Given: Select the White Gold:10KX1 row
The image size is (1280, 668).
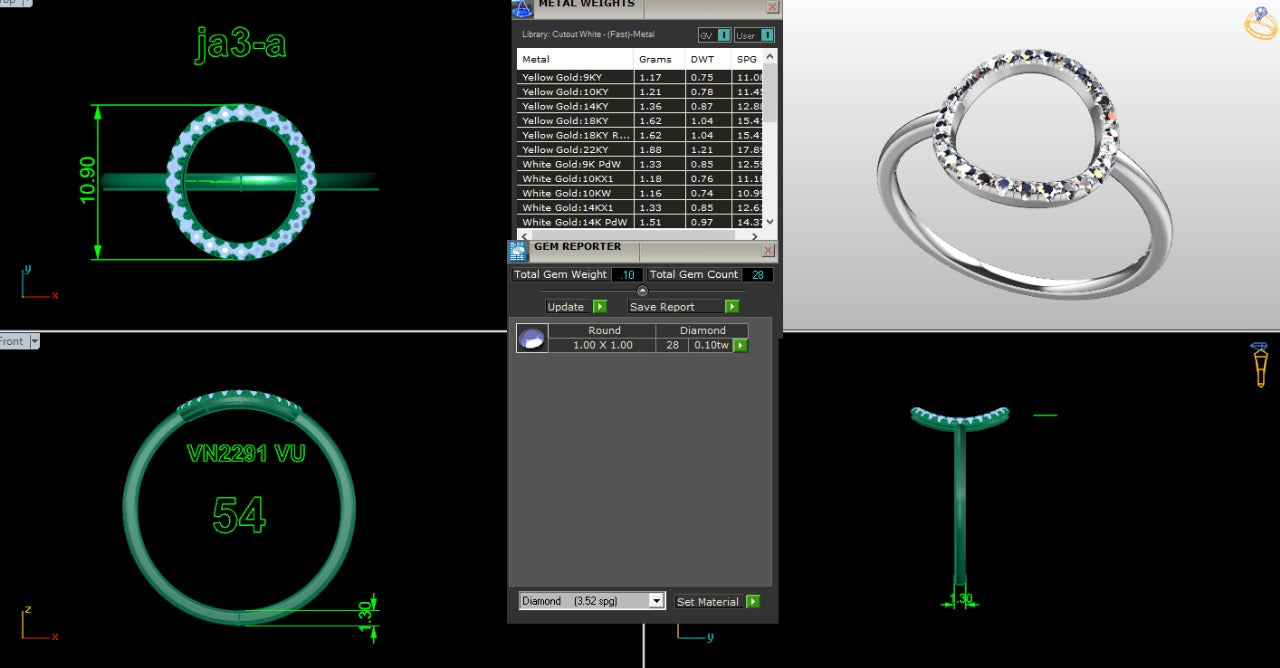Looking at the screenshot, I should coord(640,179).
